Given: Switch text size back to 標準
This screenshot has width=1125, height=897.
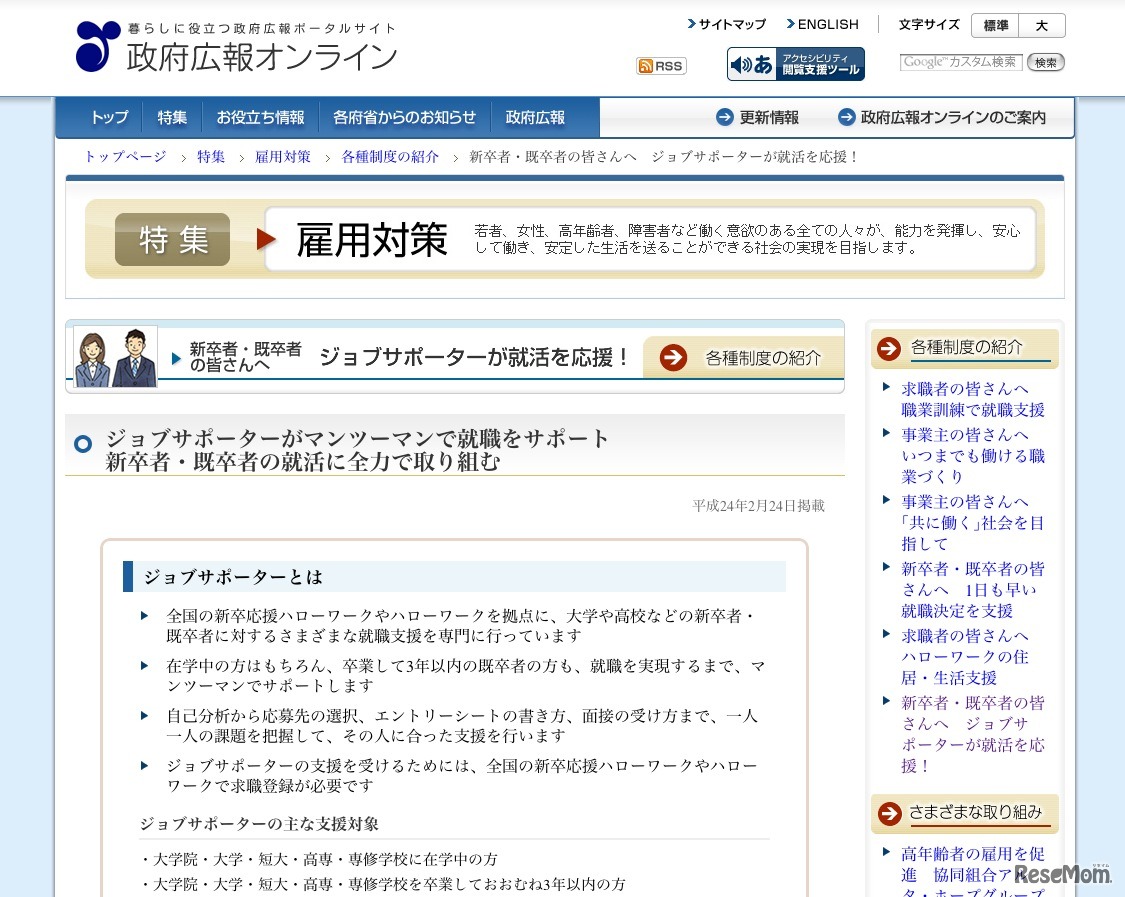Looking at the screenshot, I should (x=993, y=25).
